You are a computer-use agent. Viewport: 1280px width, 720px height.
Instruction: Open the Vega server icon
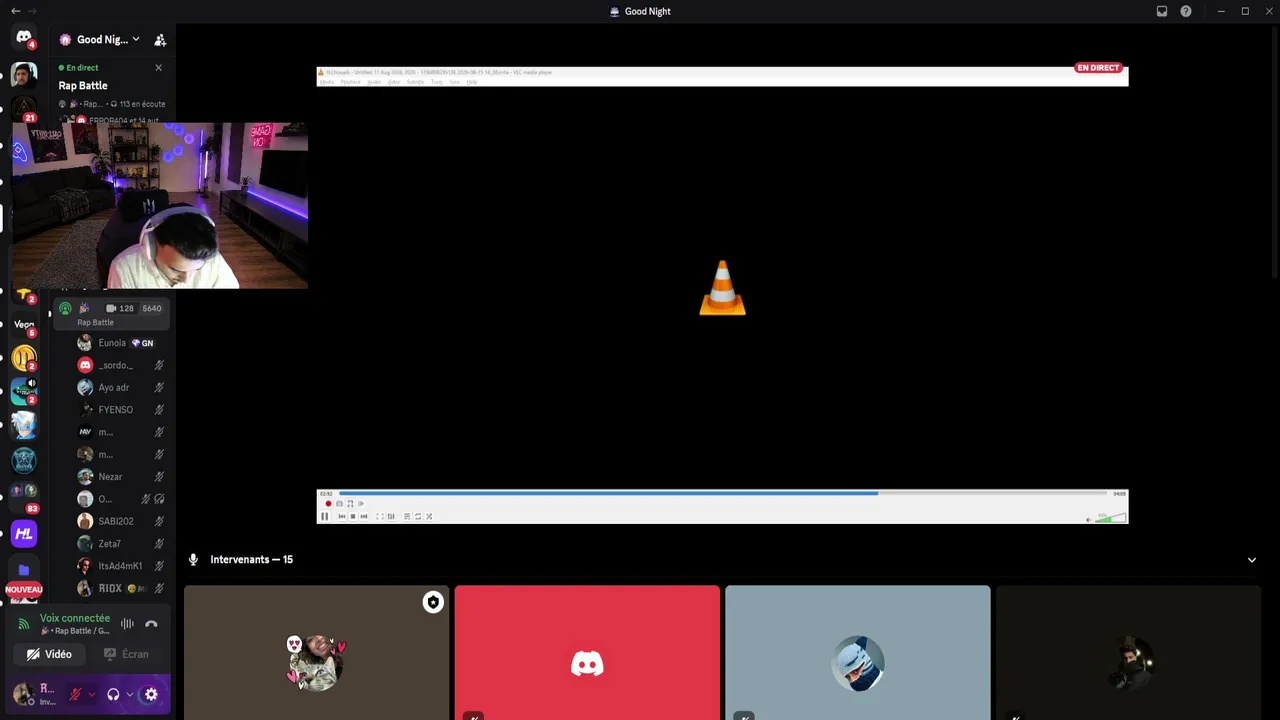point(24,324)
